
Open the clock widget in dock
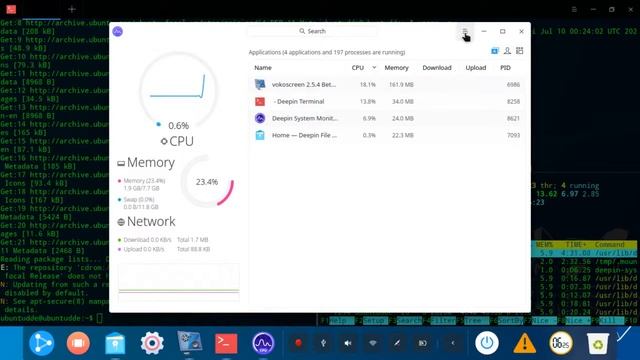561,343
